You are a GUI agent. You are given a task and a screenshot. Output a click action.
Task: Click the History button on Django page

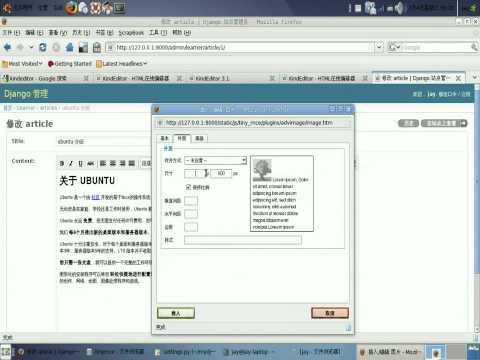(x=408, y=123)
